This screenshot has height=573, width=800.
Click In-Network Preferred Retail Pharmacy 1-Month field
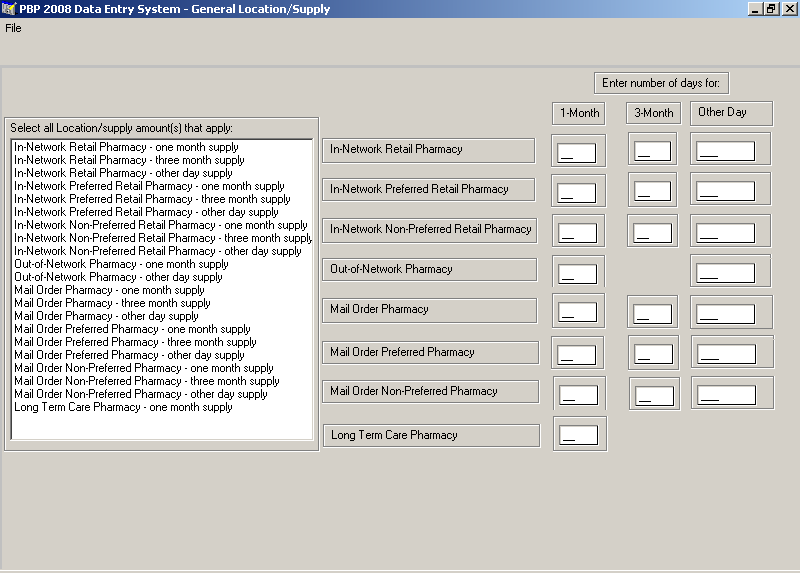(x=577, y=193)
